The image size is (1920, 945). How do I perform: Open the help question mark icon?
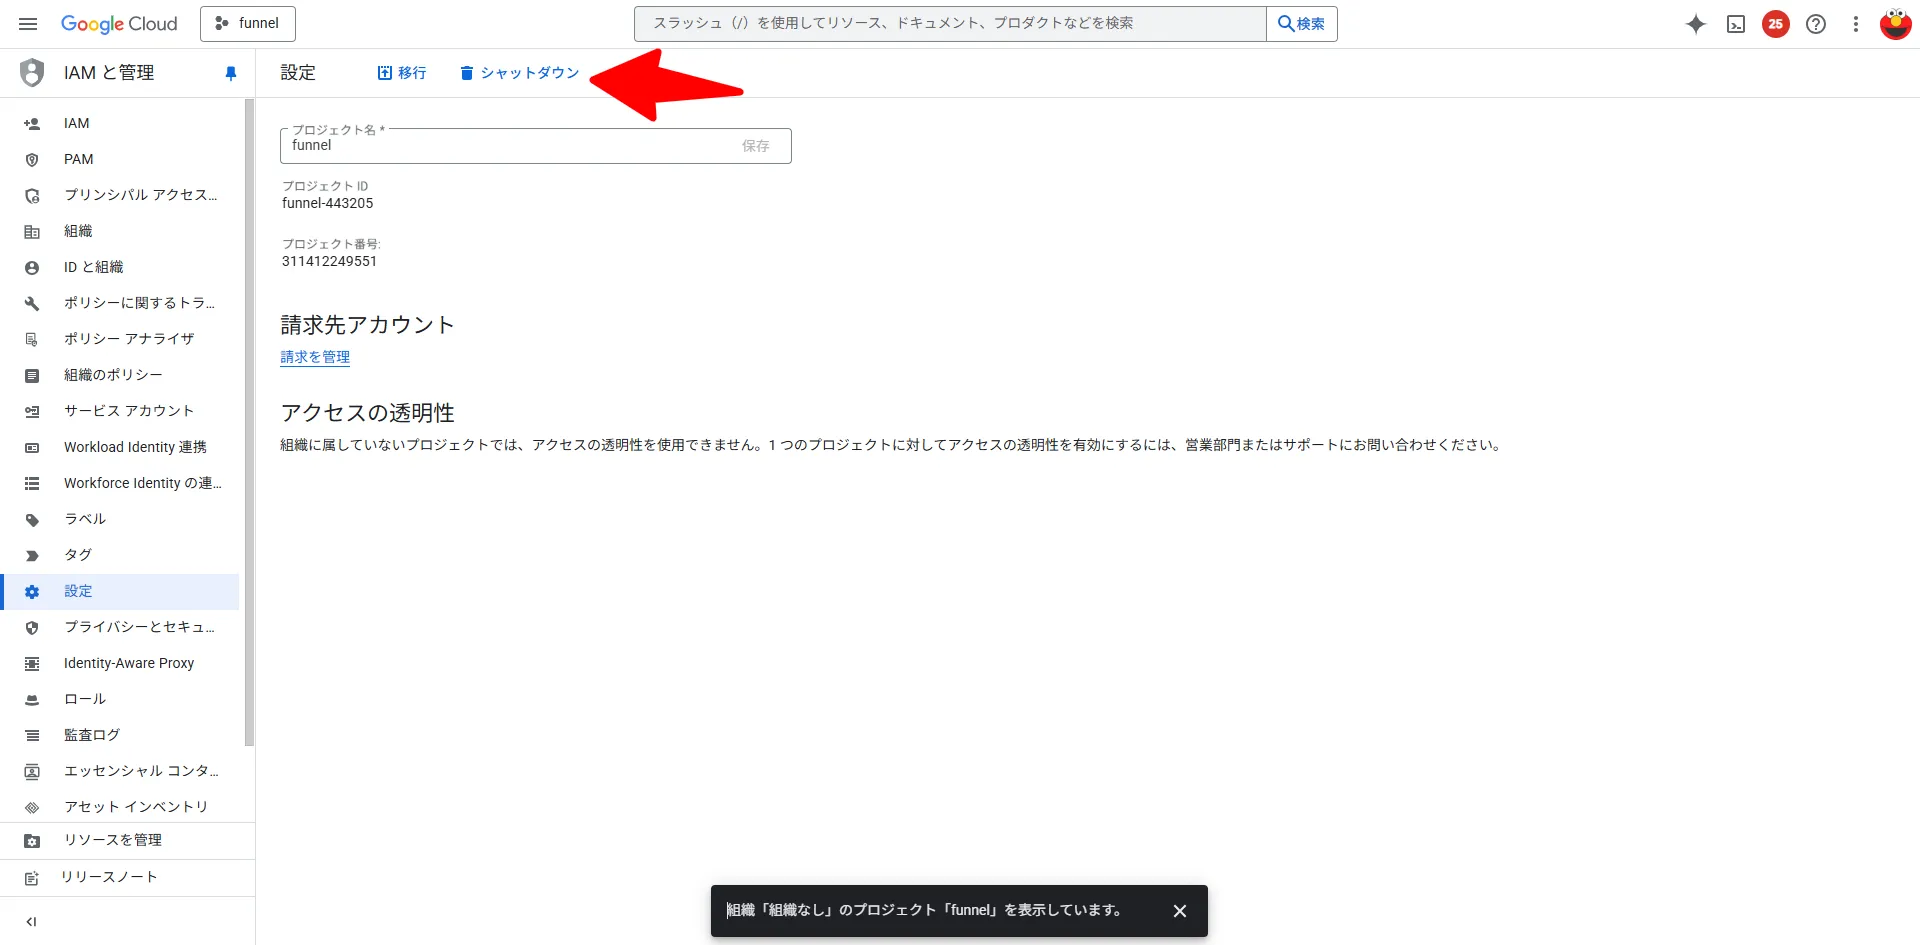[x=1816, y=24]
